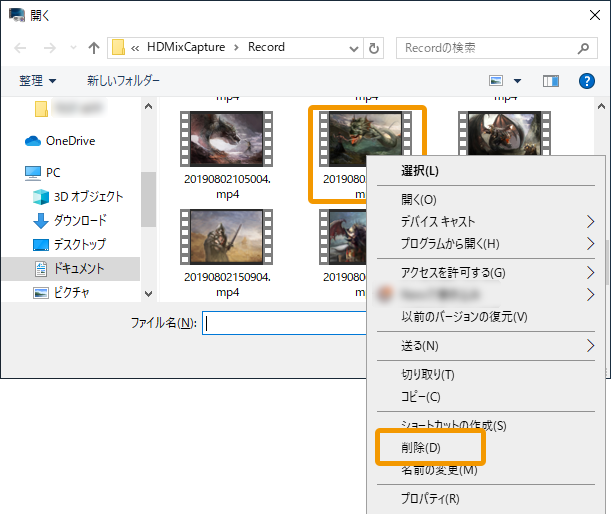The image size is (611, 514).
Task: Click the search magnifier icon
Action: point(583,48)
